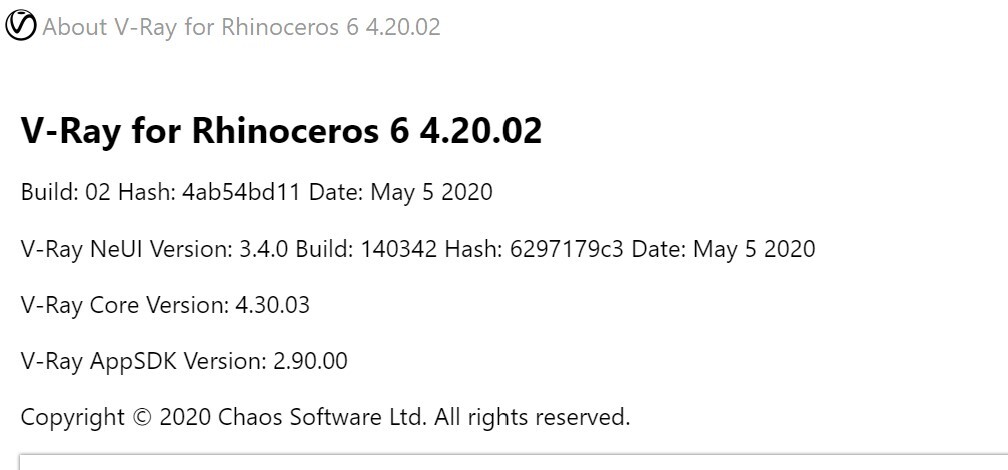The image size is (1008, 470).
Task: Click "All rights reserved." text
Action: pos(532,418)
